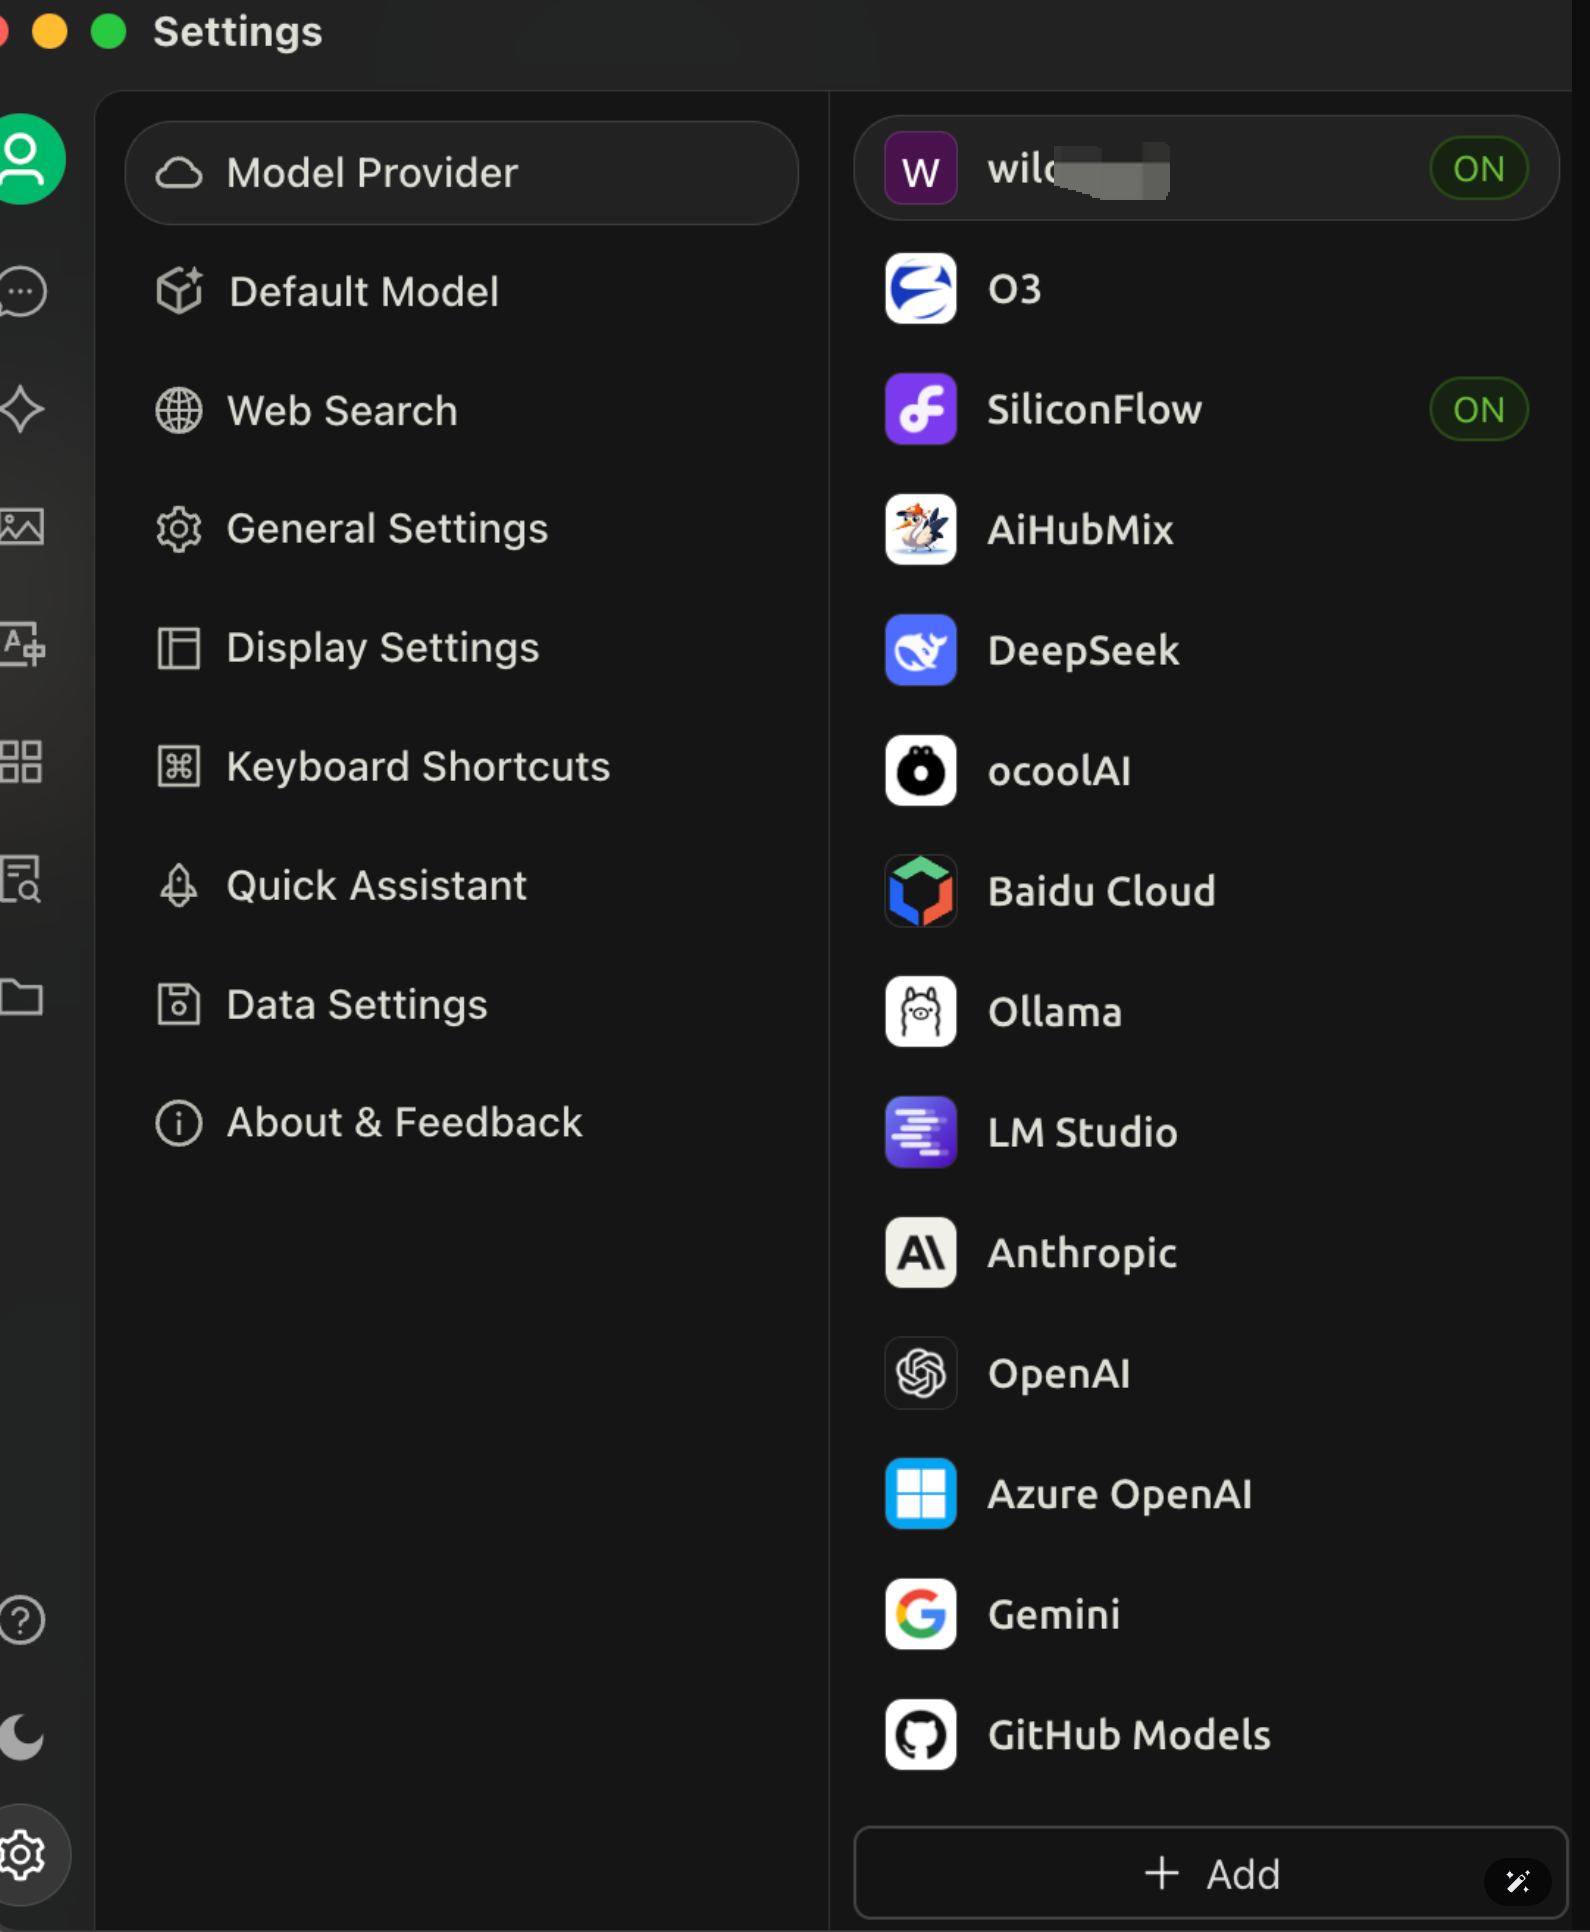Open the translate sidebar icon
Viewport: 1590px width, 1932px height.
[x=22, y=644]
